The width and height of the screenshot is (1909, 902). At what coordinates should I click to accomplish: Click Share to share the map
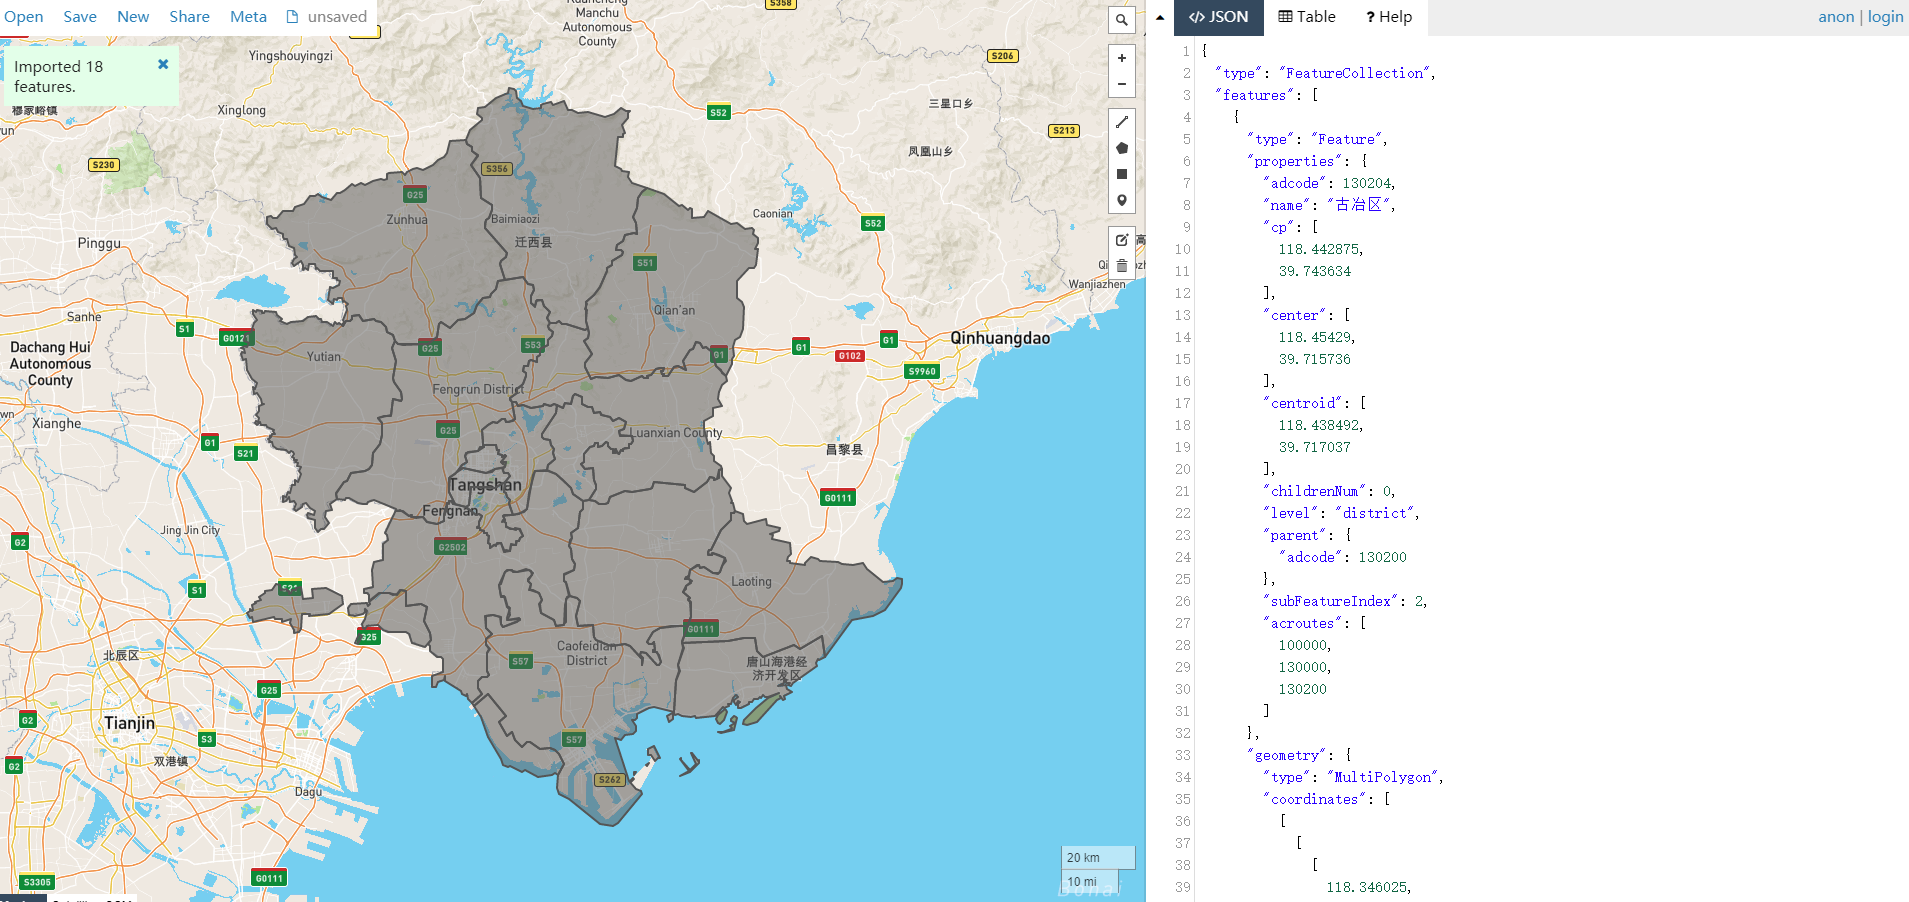coord(189,16)
